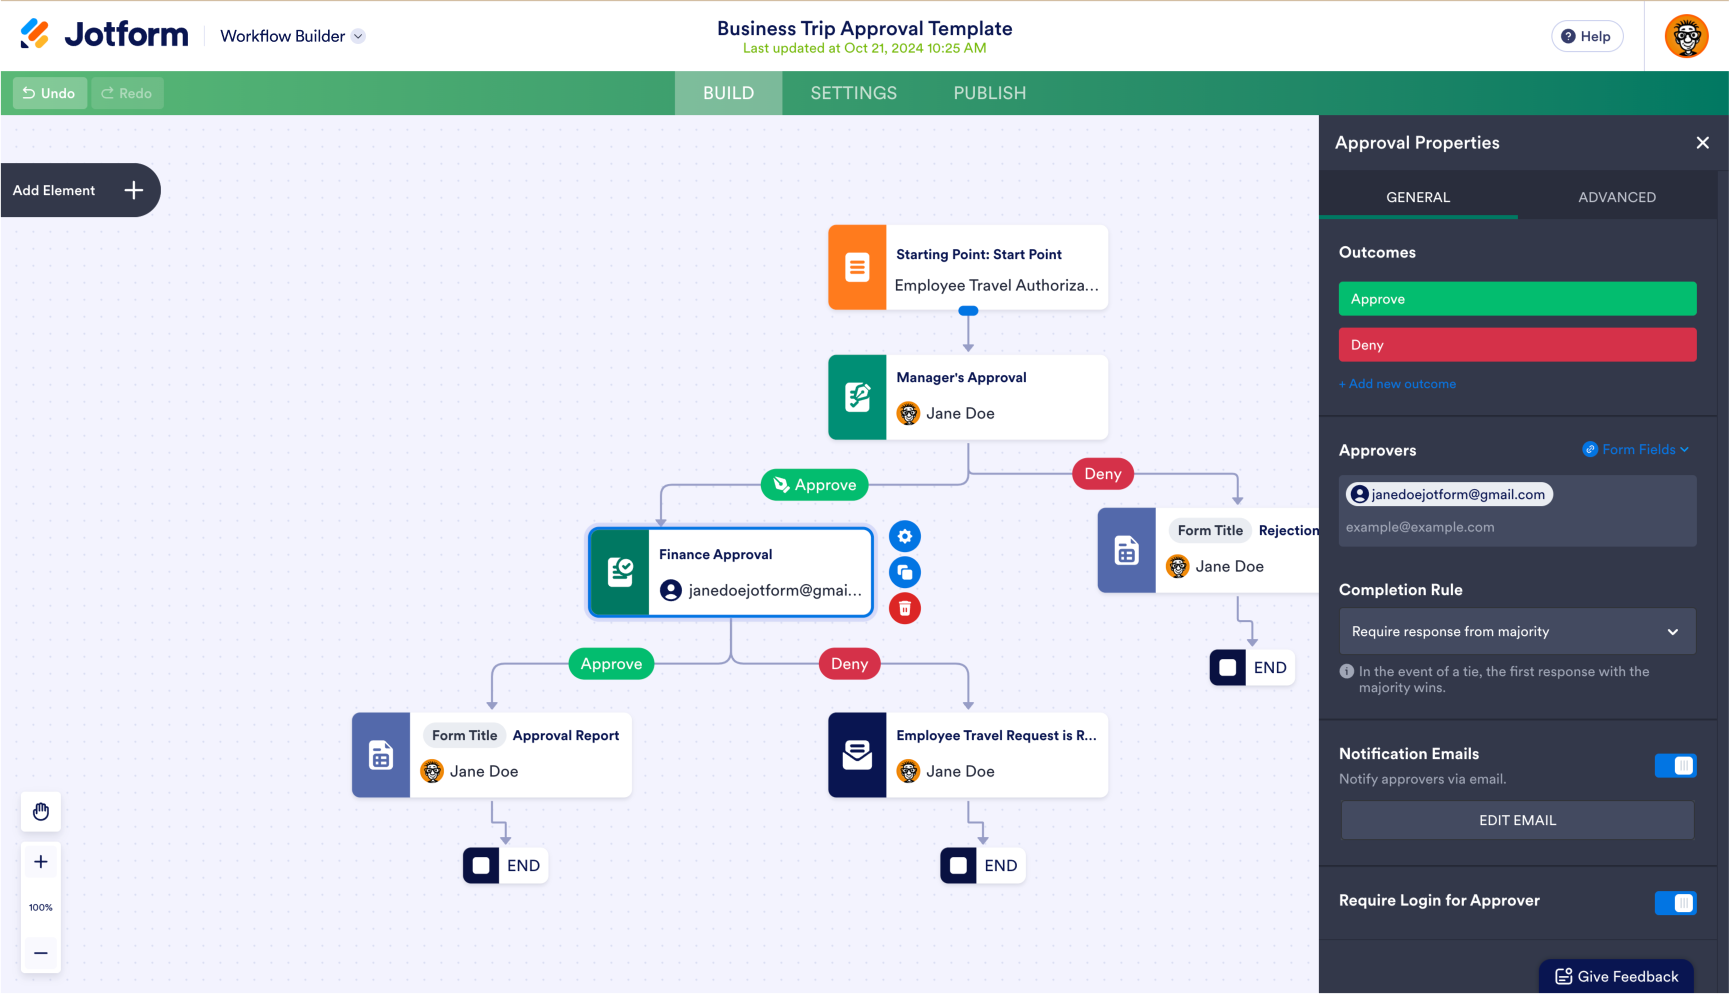The height and width of the screenshot is (994, 1729).
Task: Click the orange Start Point form icon
Action: [857, 267]
